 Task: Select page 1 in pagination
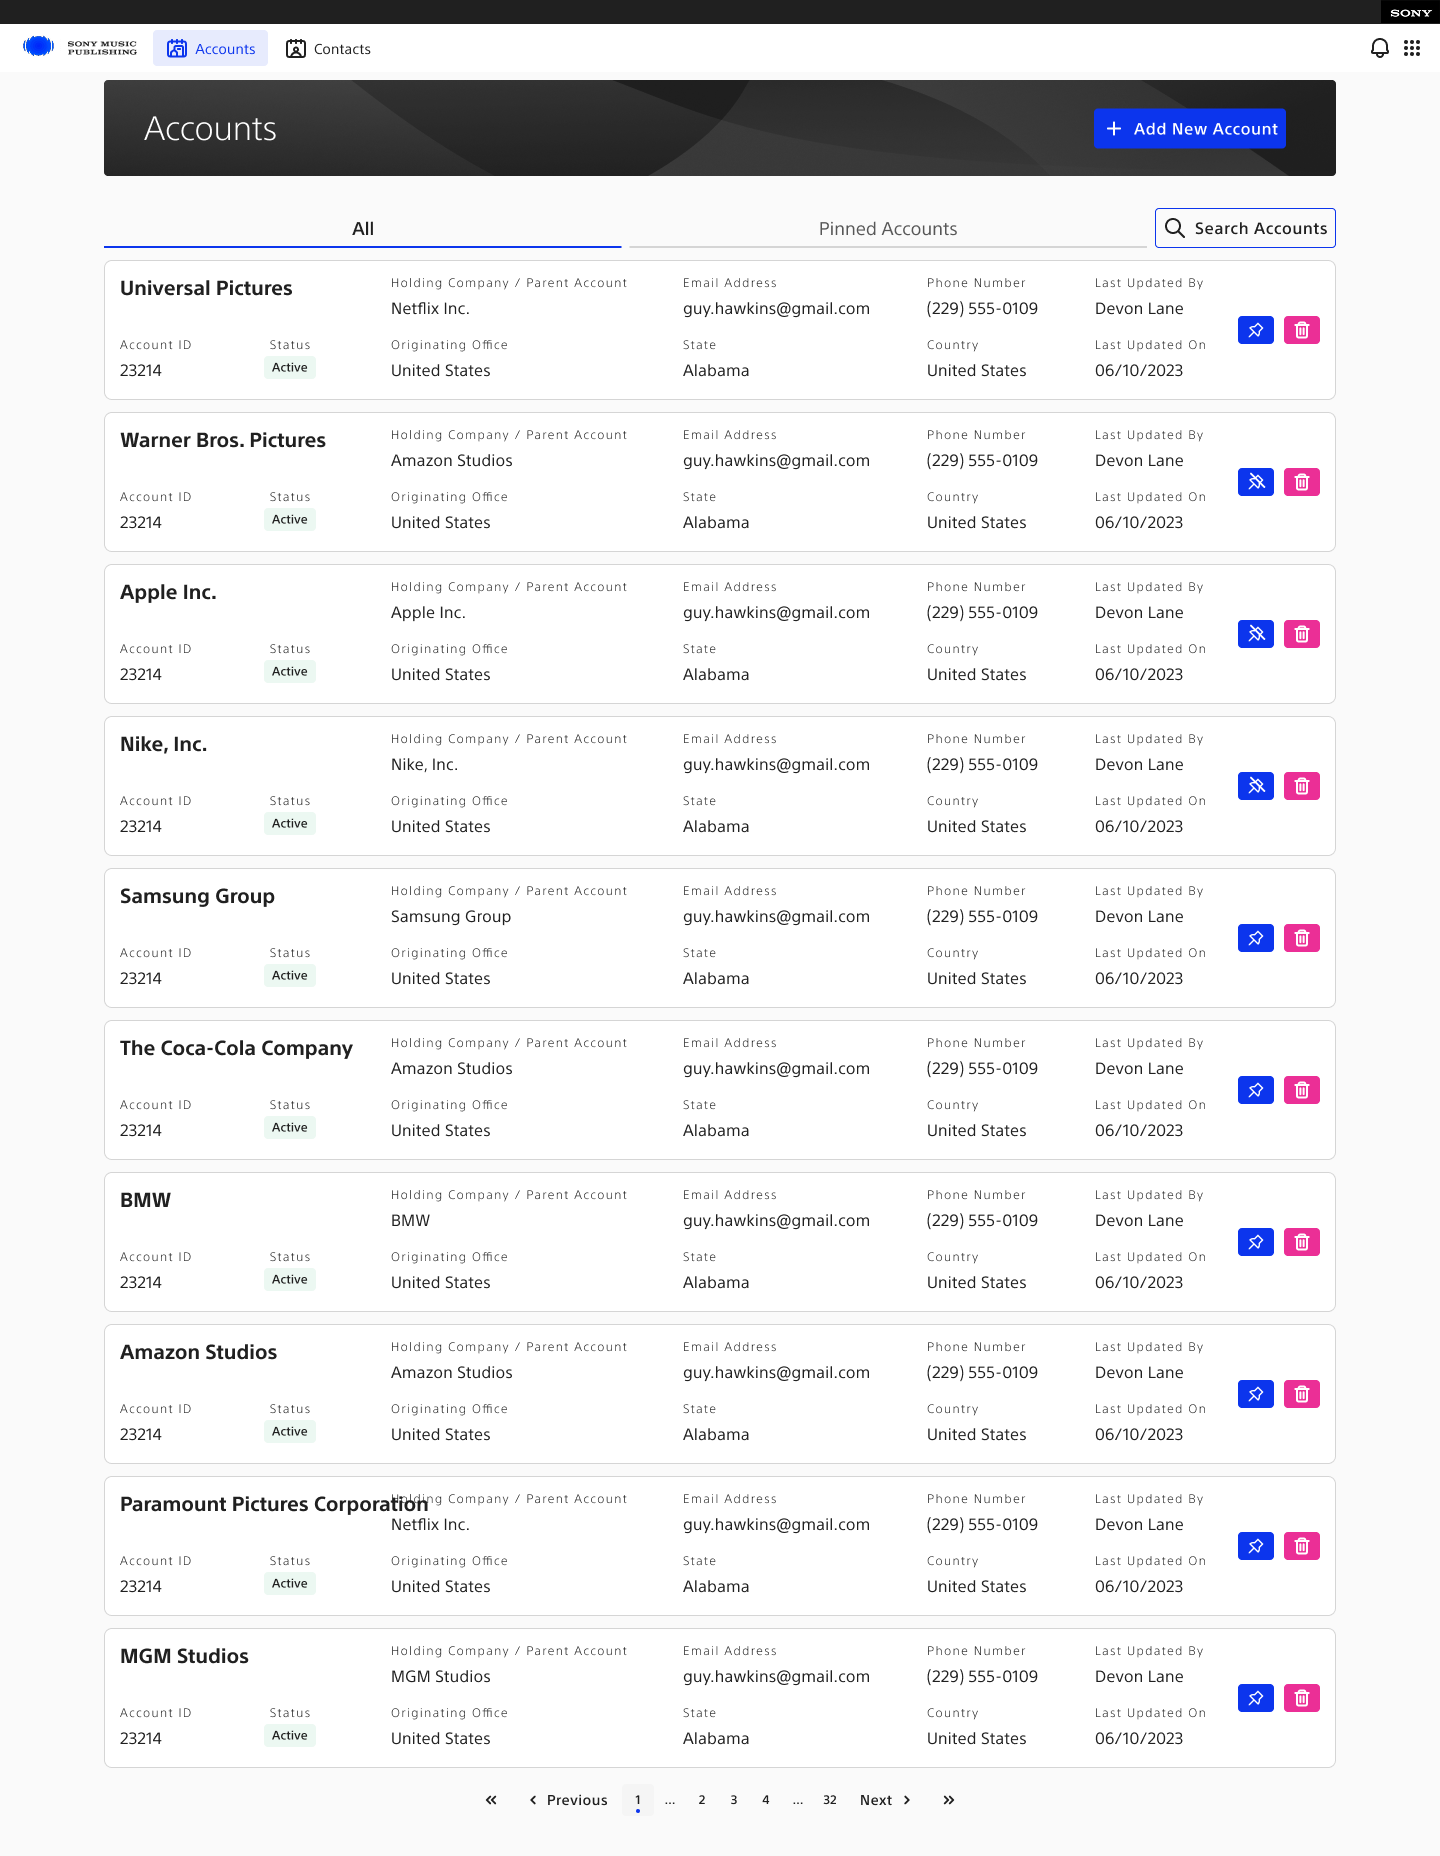coord(638,1800)
